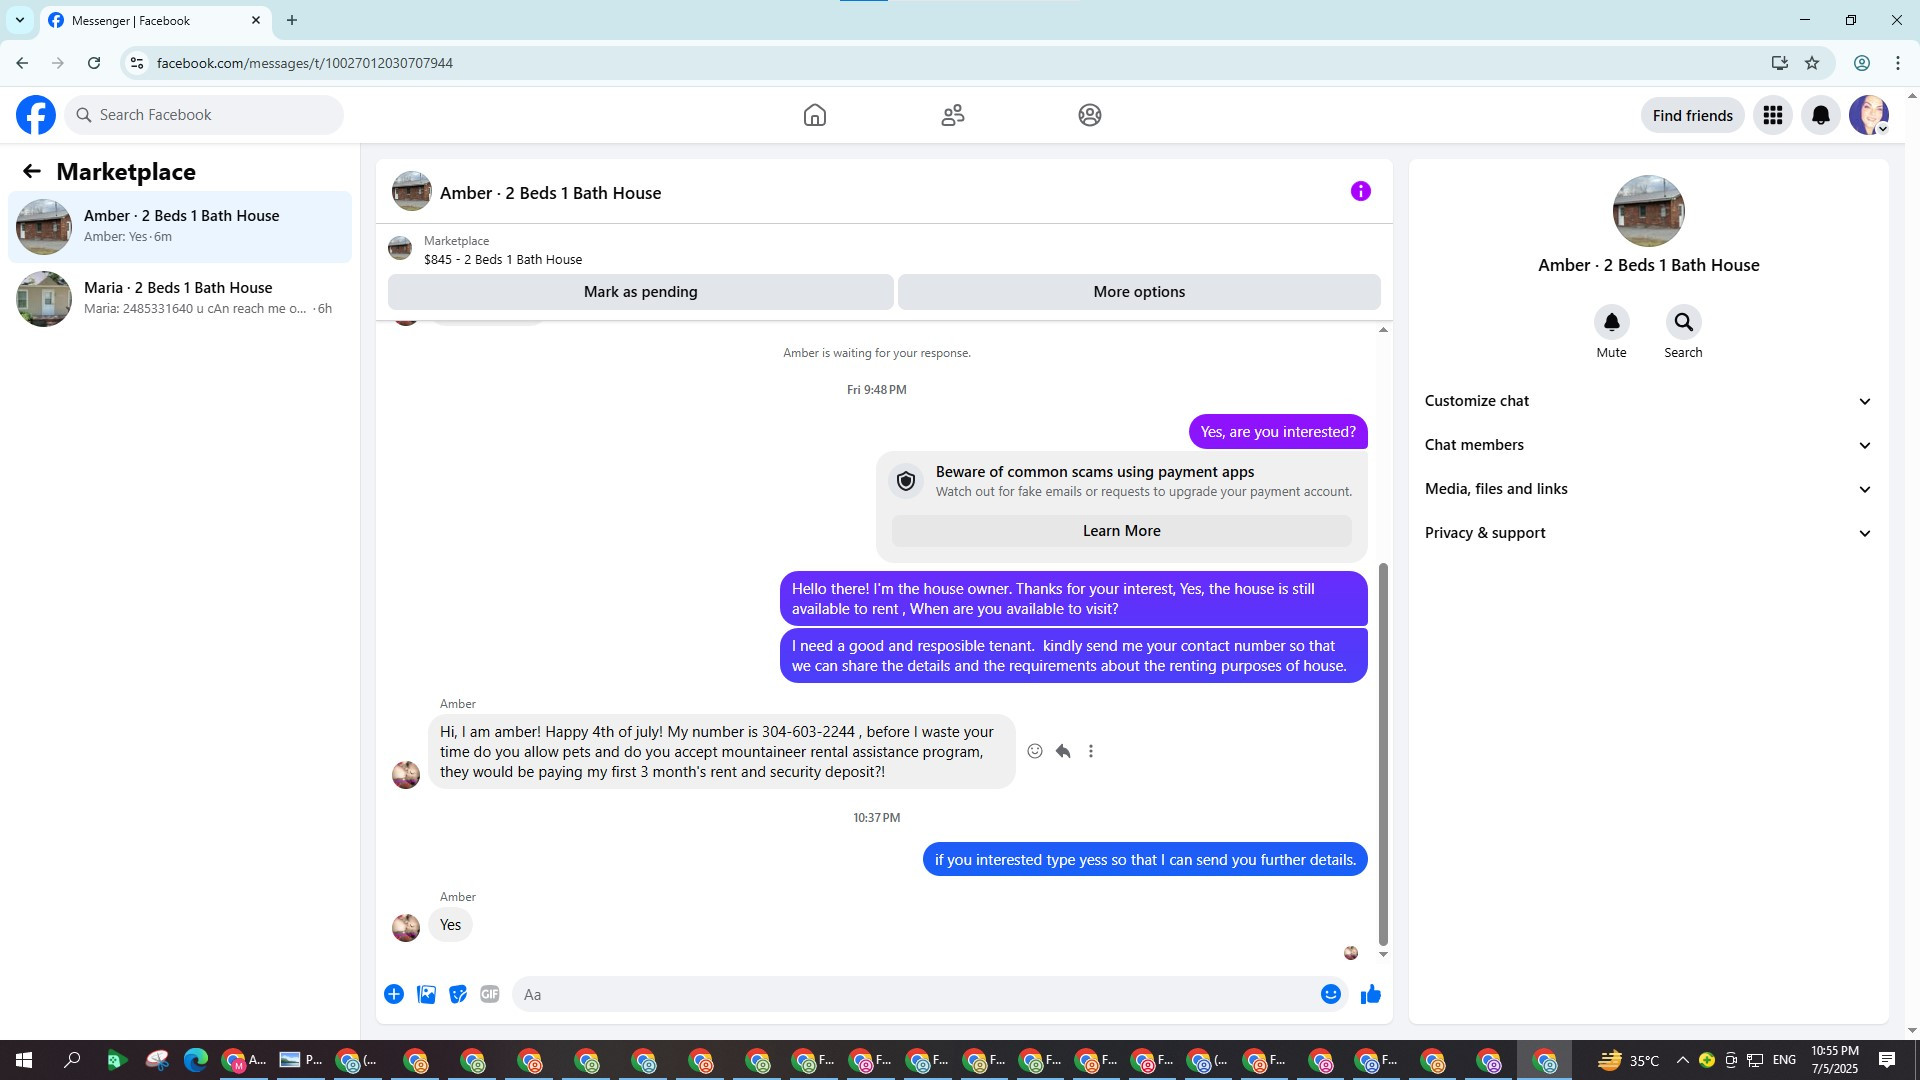Go to the Facebook Home tab
Image resolution: width=1920 pixels, height=1080 pixels.
tap(814, 115)
